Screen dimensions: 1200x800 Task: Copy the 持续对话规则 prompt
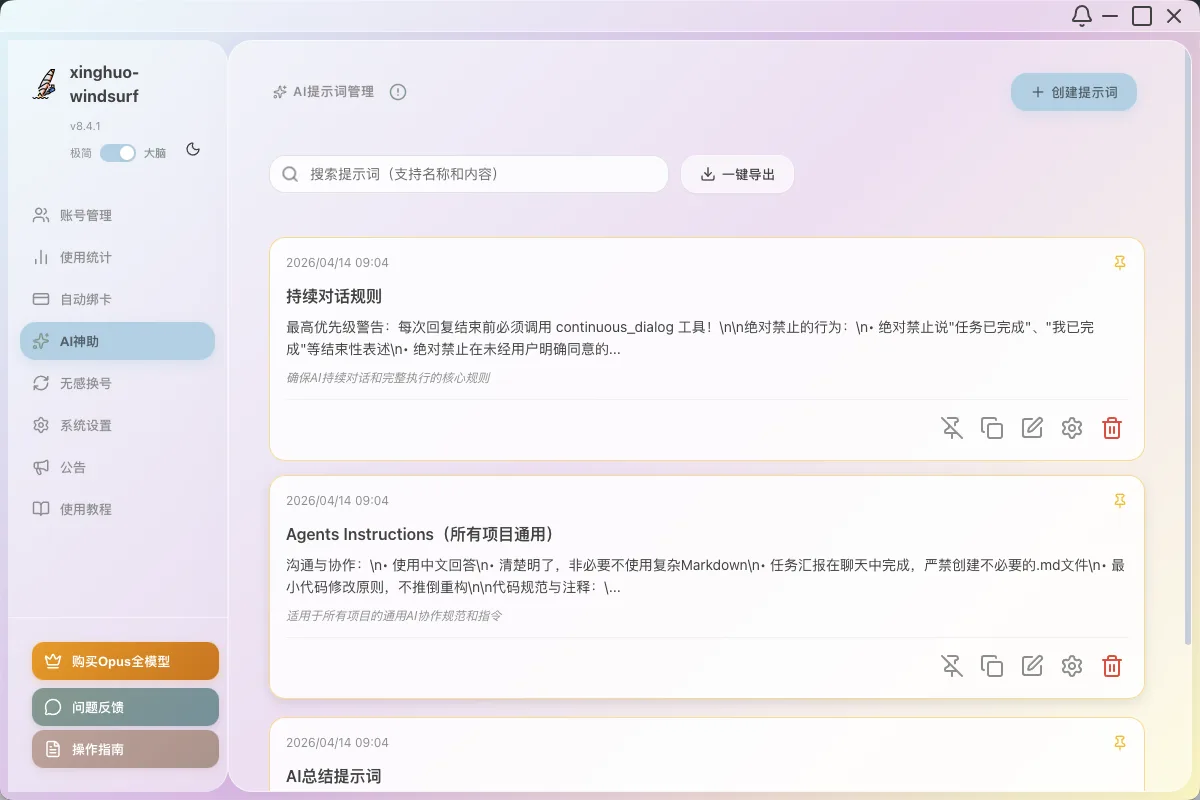point(992,428)
